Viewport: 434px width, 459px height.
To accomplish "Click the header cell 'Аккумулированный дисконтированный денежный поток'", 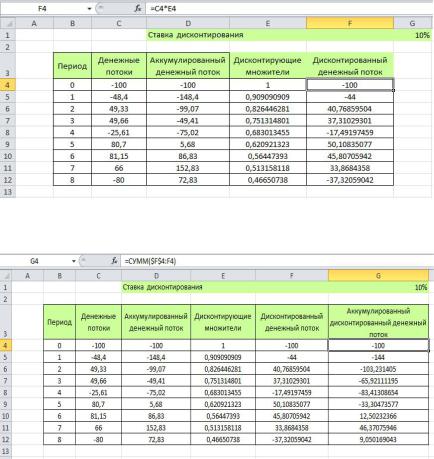I will click(378, 322).
